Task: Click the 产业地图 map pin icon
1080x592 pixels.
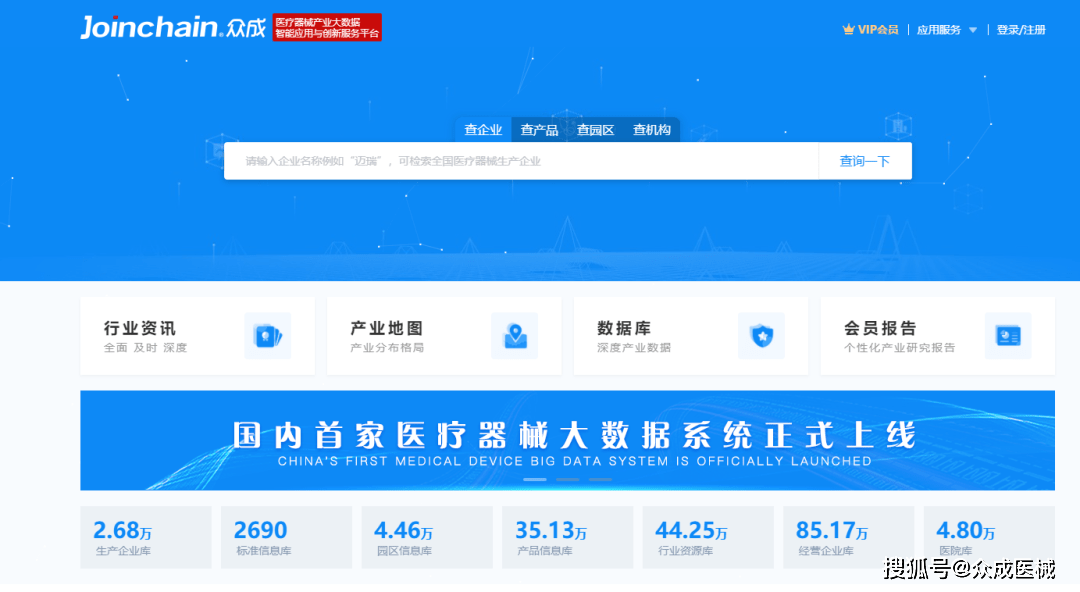Action: click(x=513, y=335)
